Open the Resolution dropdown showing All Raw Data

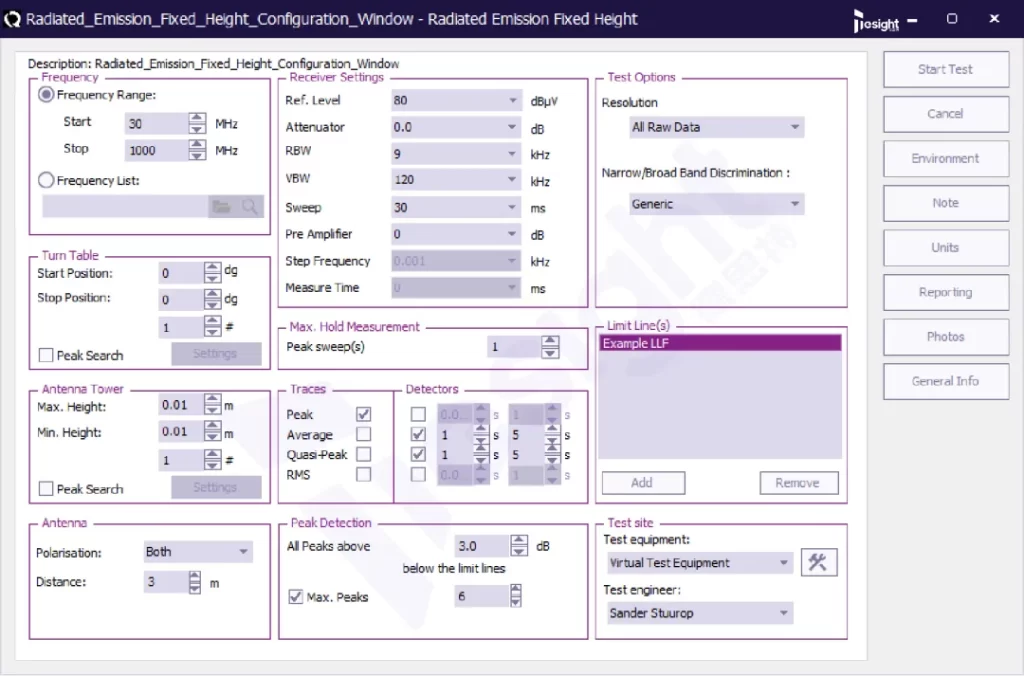716,127
